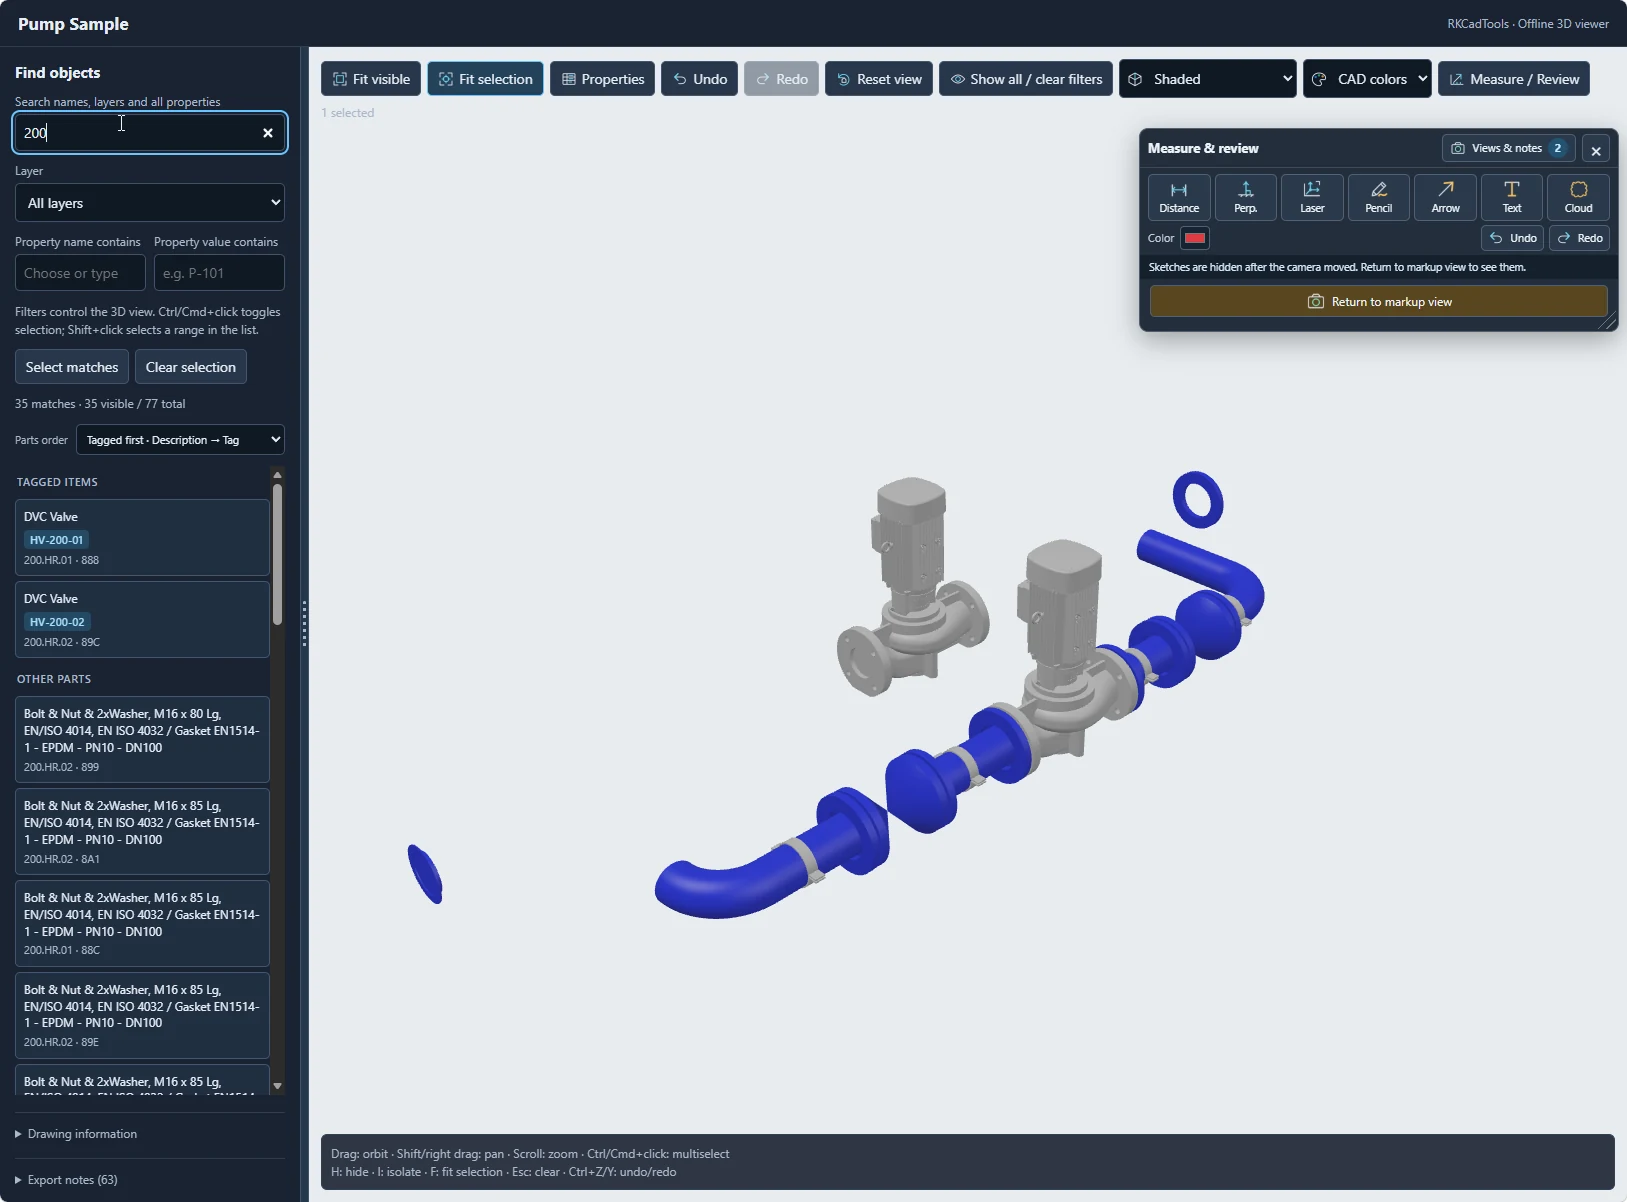Clear the search box with X
The image size is (1627, 1202).
point(268,133)
